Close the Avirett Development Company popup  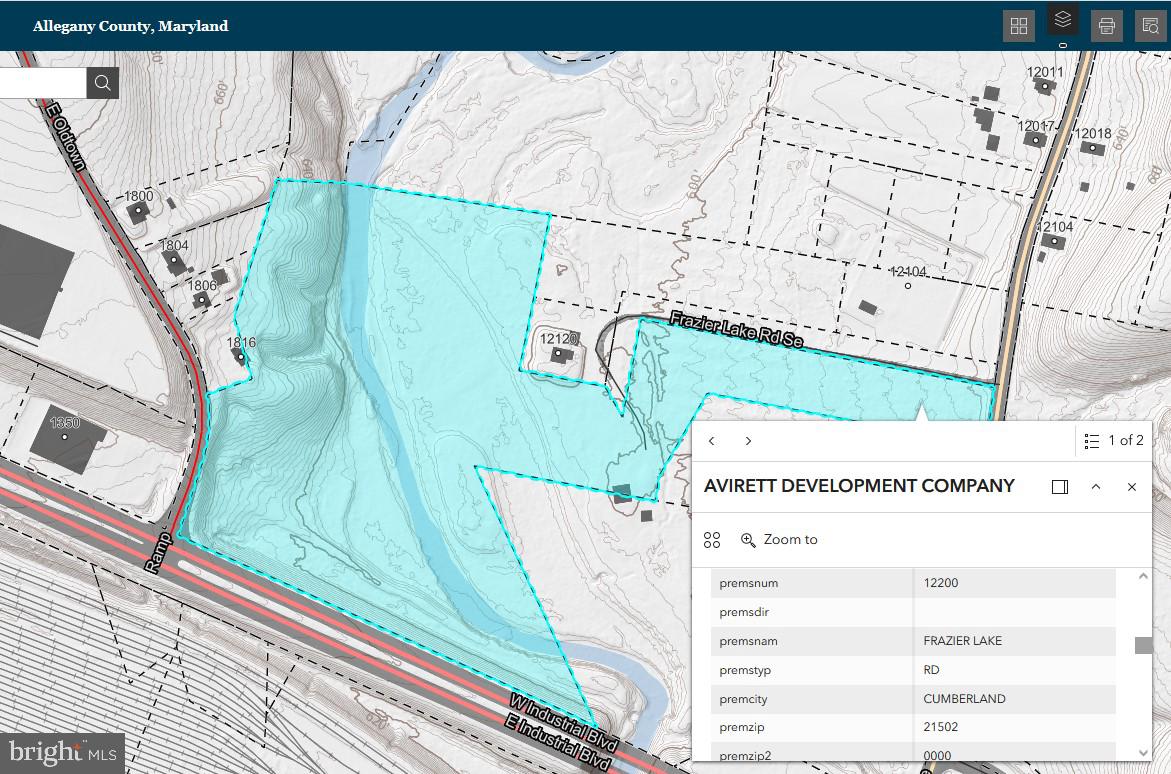pos(1132,487)
